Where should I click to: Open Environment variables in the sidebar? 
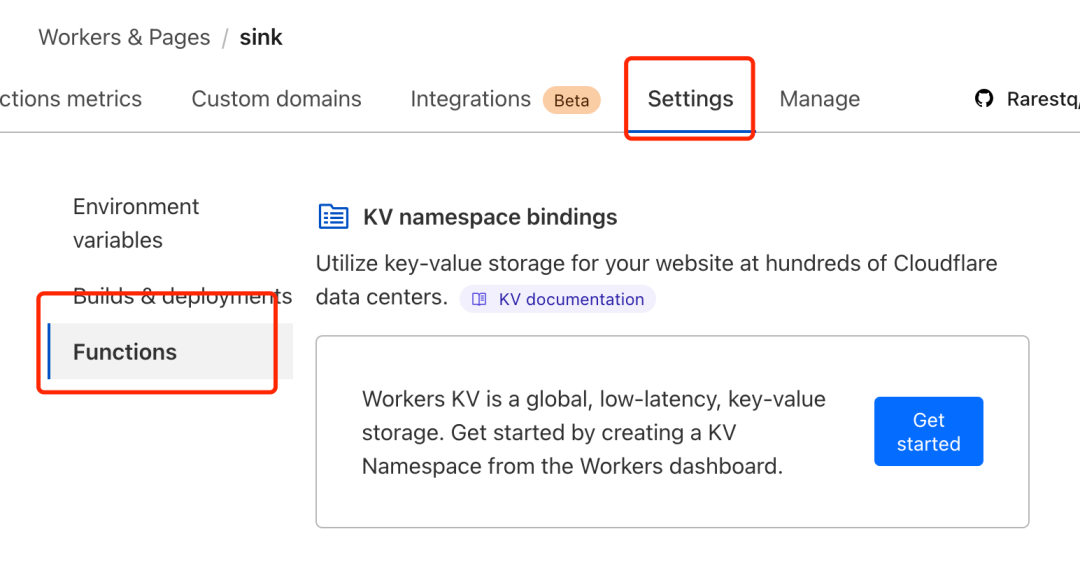(136, 223)
